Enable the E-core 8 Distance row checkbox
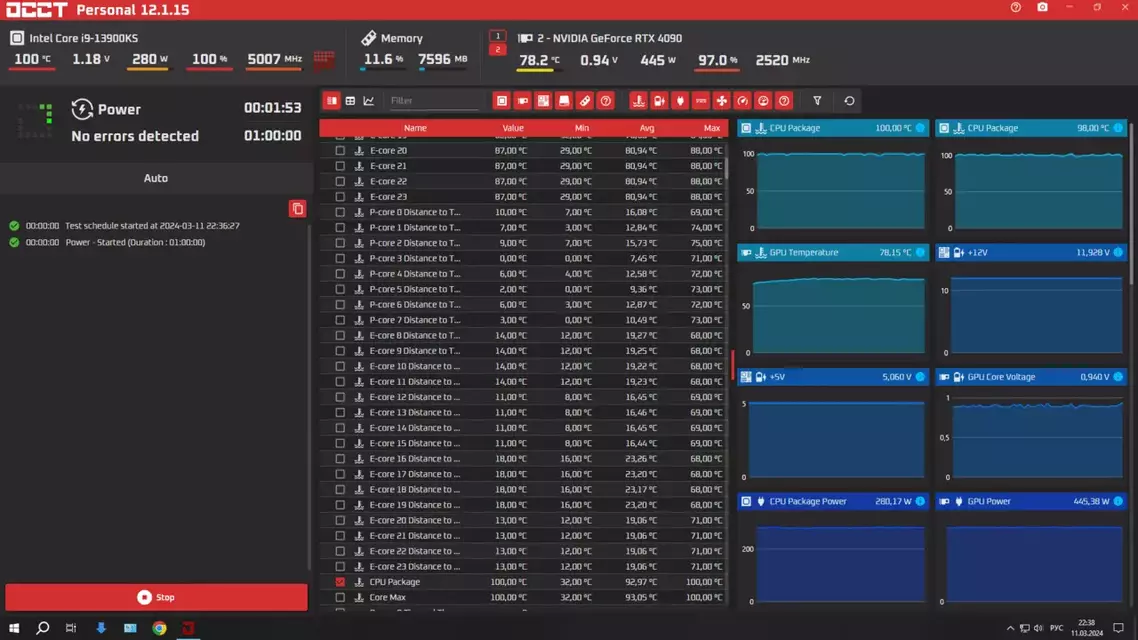 pos(340,335)
